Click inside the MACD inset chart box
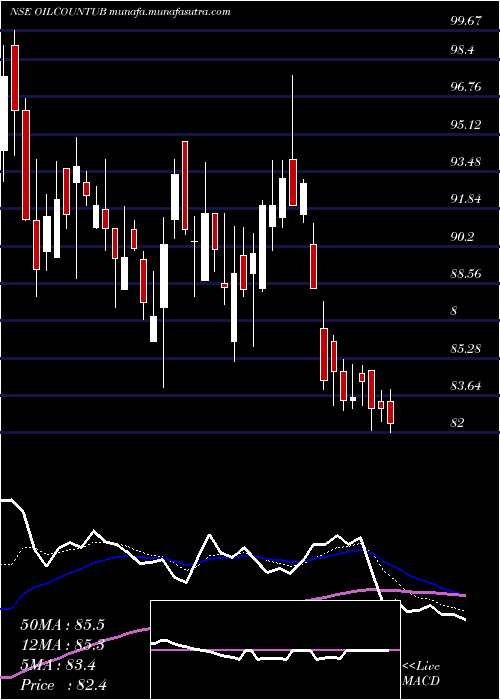500x700 pixels. 275,650
